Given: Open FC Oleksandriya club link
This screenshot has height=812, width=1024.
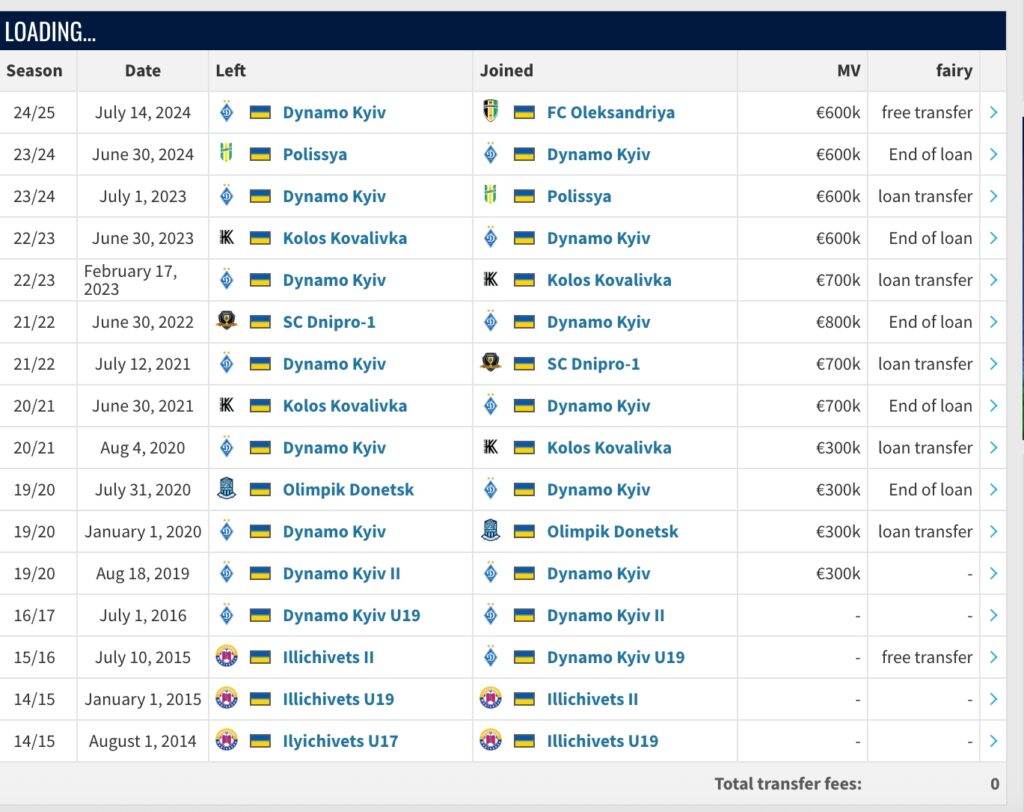Looking at the screenshot, I should click(x=610, y=112).
